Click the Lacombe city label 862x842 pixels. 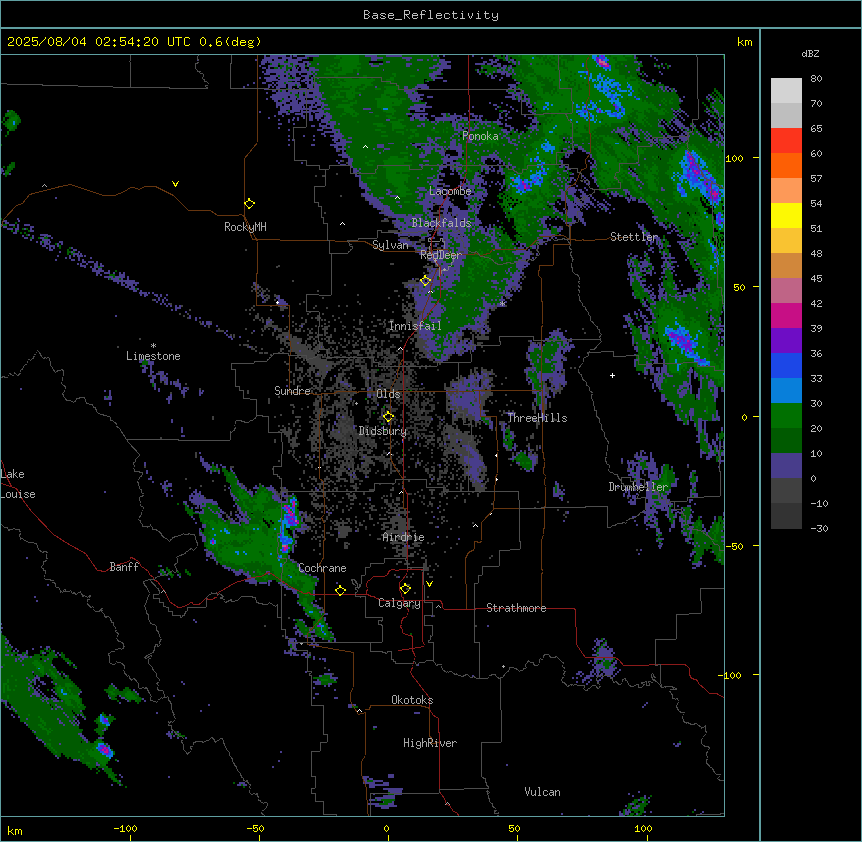click(450, 191)
